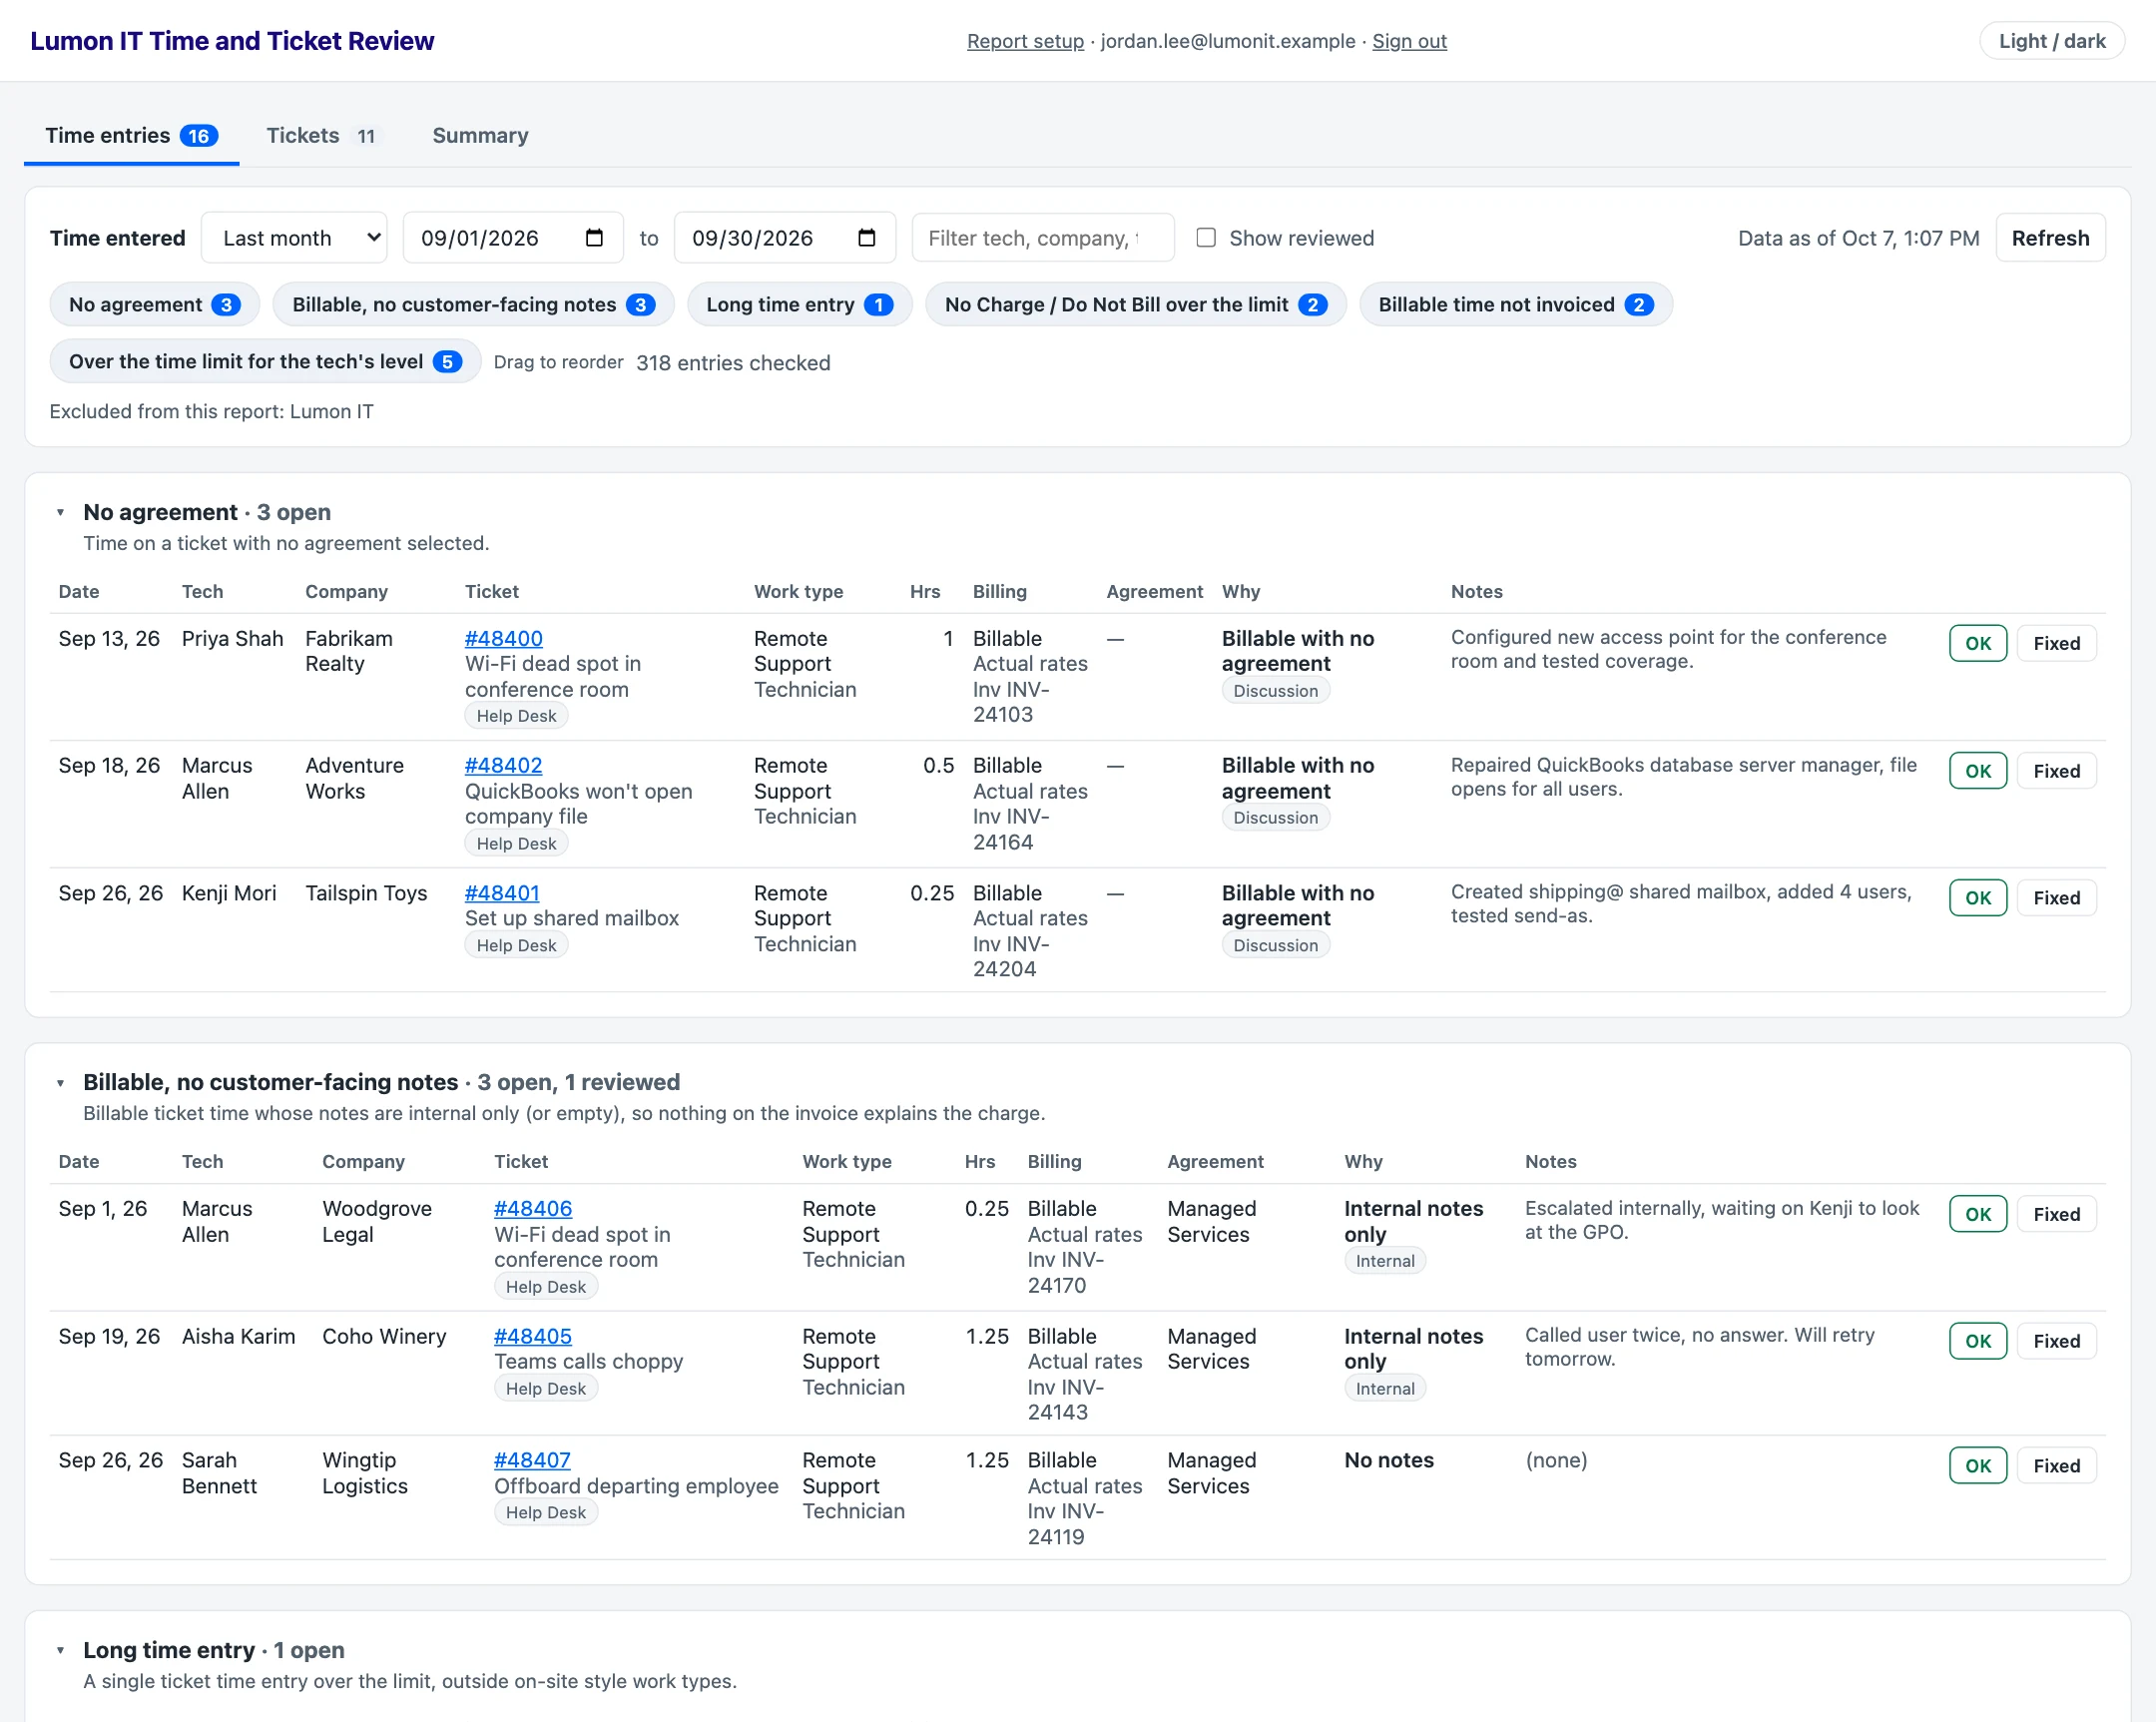Switch to the Tickets tab

322,136
